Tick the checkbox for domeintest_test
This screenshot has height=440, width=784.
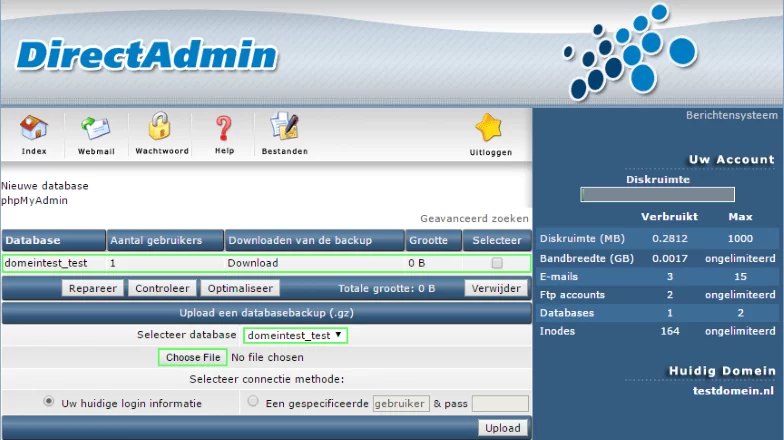tap(497, 263)
